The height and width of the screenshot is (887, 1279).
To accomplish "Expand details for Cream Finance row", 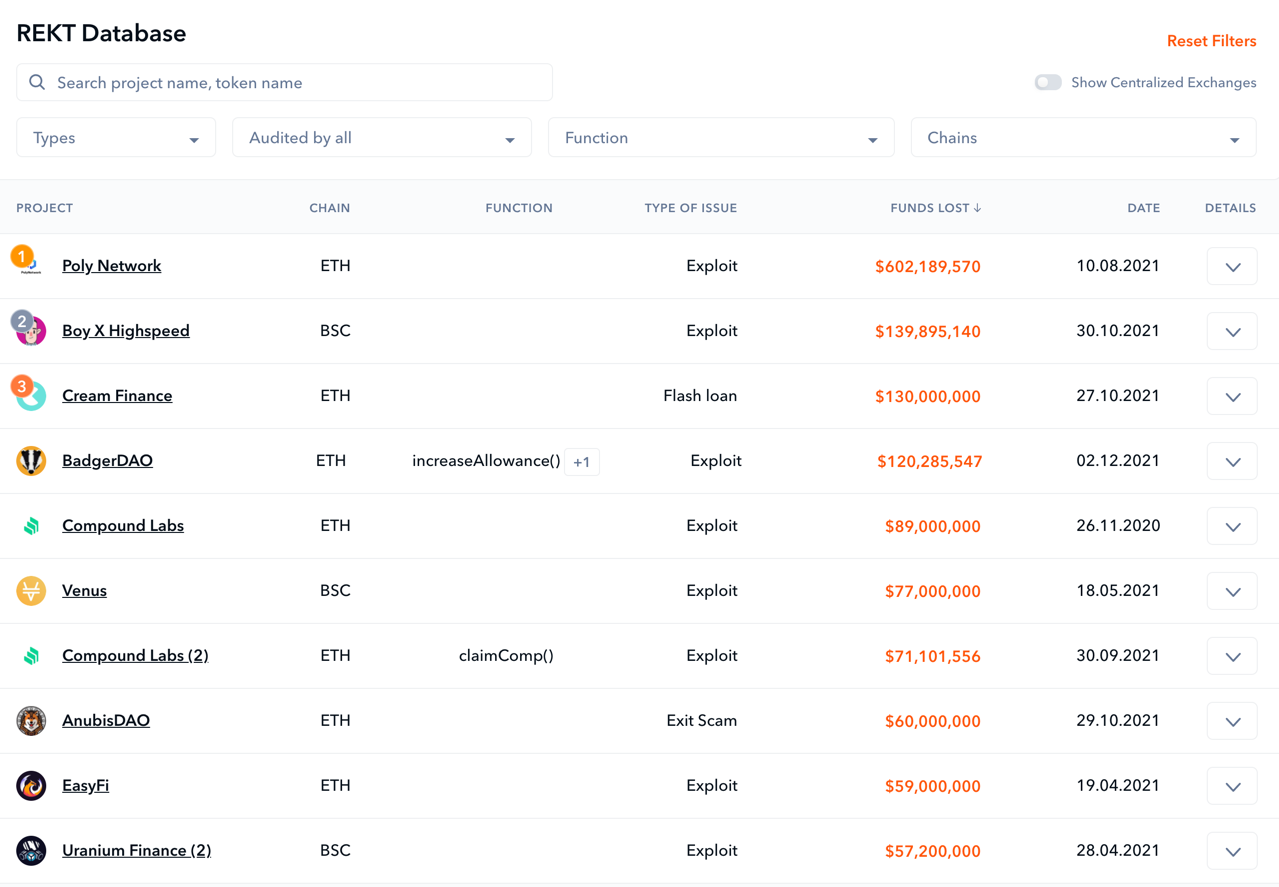I will pos(1232,397).
